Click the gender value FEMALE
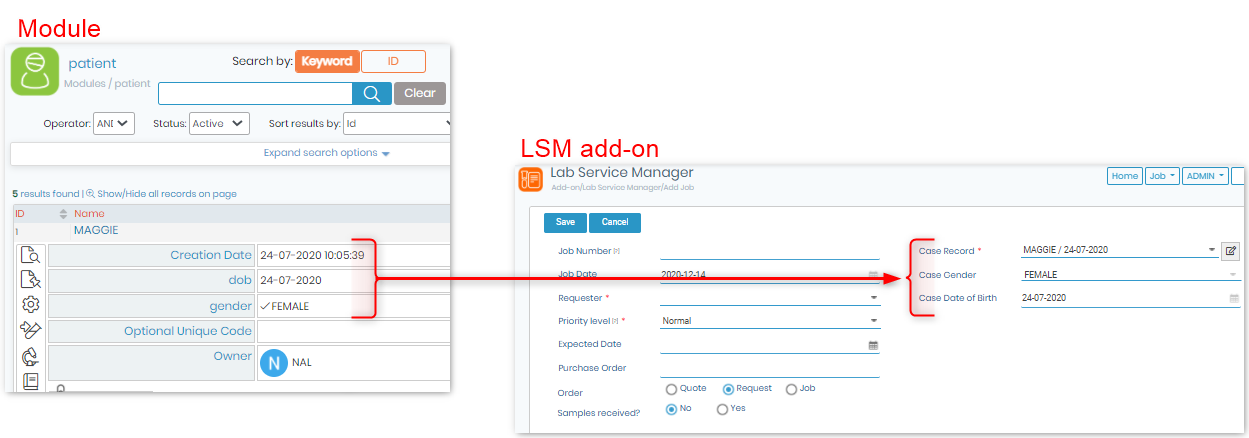Screen dimensions: 1249x438 290,306
